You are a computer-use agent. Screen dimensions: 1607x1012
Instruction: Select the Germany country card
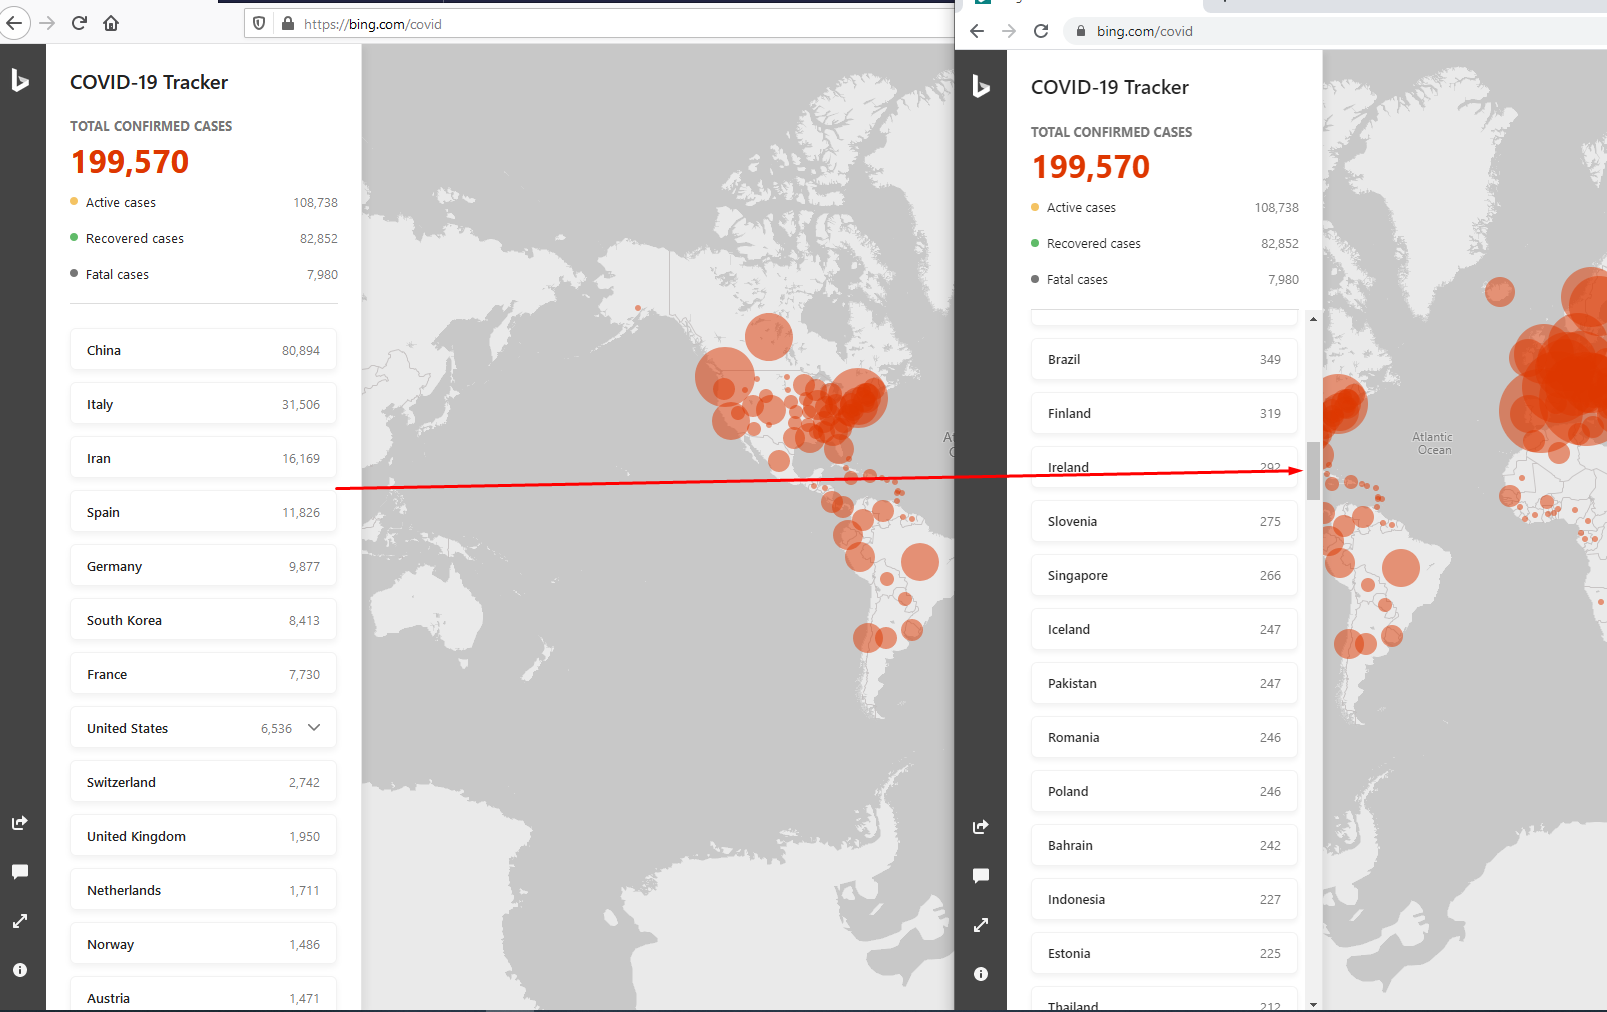(x=203, y=566)
